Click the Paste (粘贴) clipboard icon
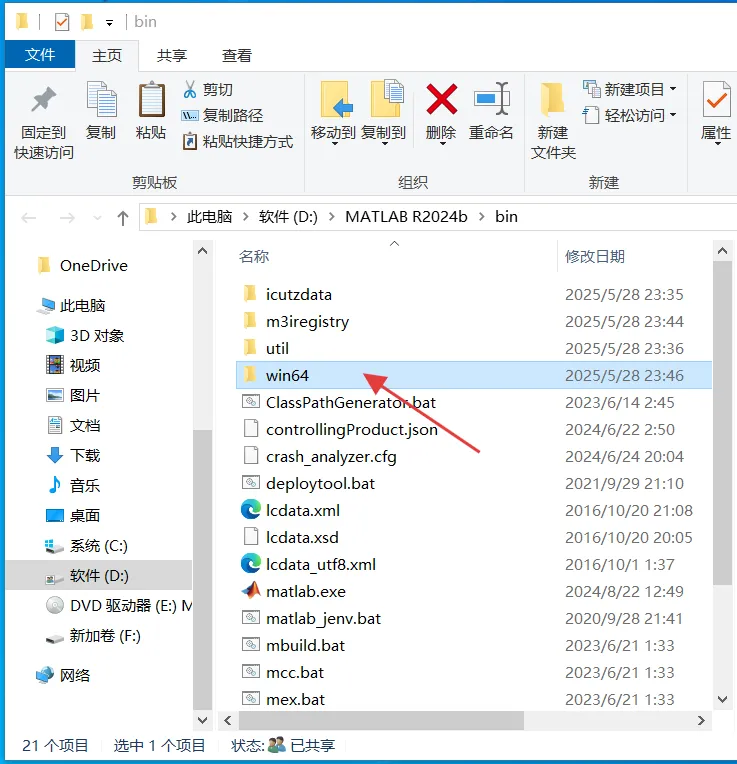Viewport: 737px width, 764px height. (151, 100)
